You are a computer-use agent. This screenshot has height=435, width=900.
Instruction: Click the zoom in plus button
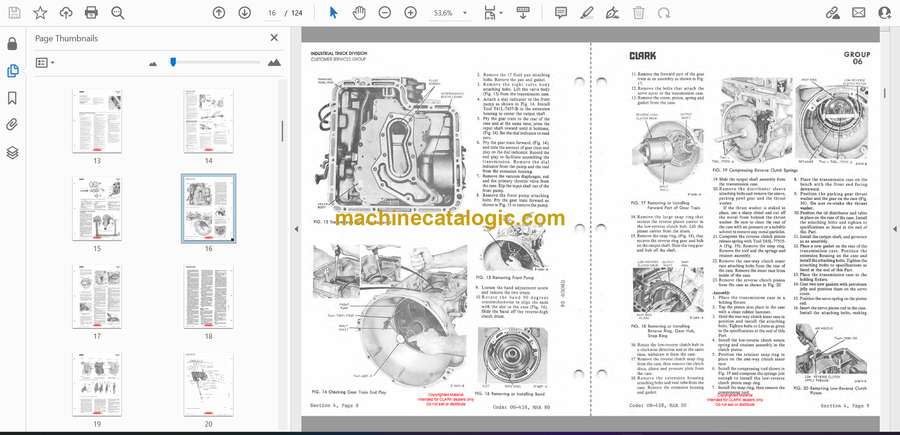click(x=411, y=13)
